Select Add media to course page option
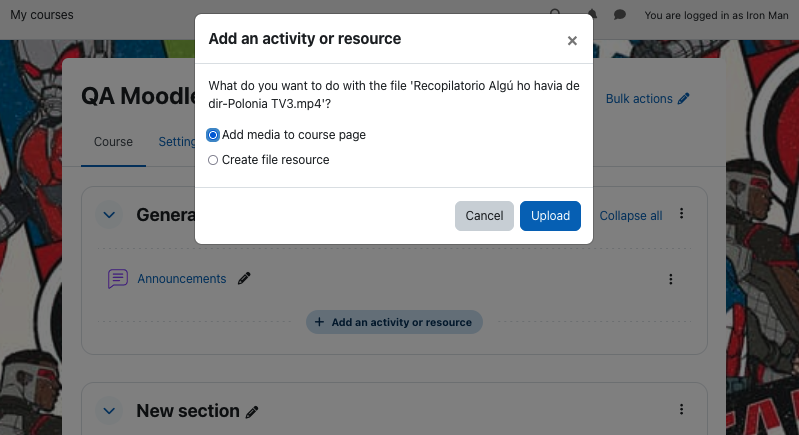The image size is (799, 435). click(x=213, y=135)
